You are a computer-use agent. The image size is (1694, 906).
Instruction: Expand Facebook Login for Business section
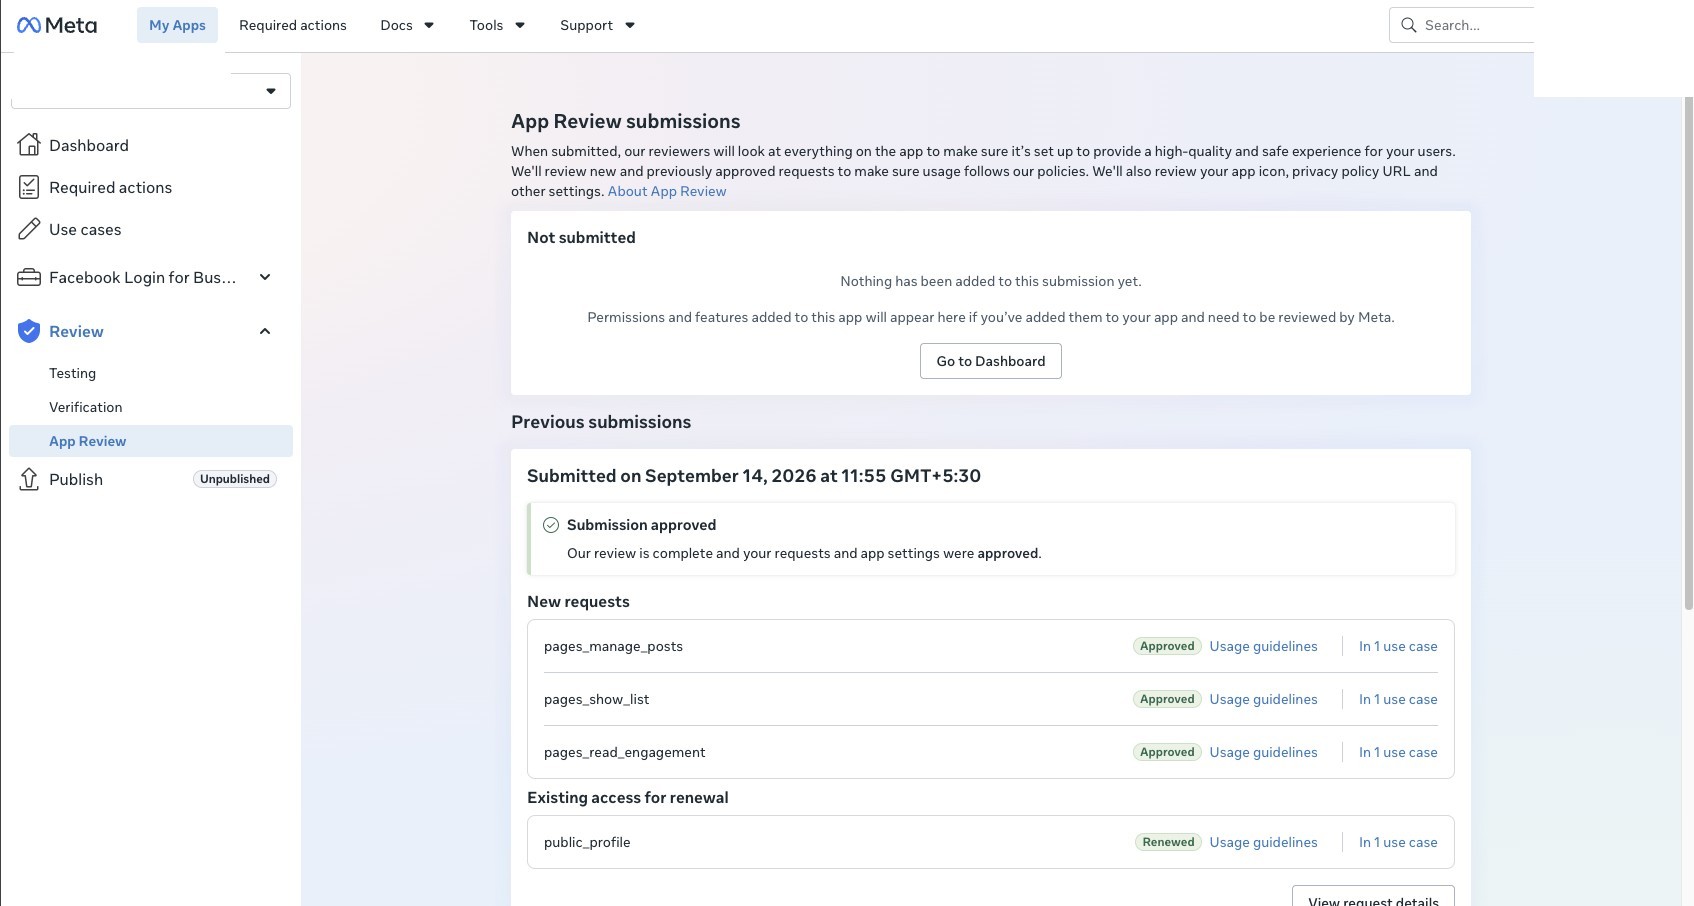(x=265, y=277)
